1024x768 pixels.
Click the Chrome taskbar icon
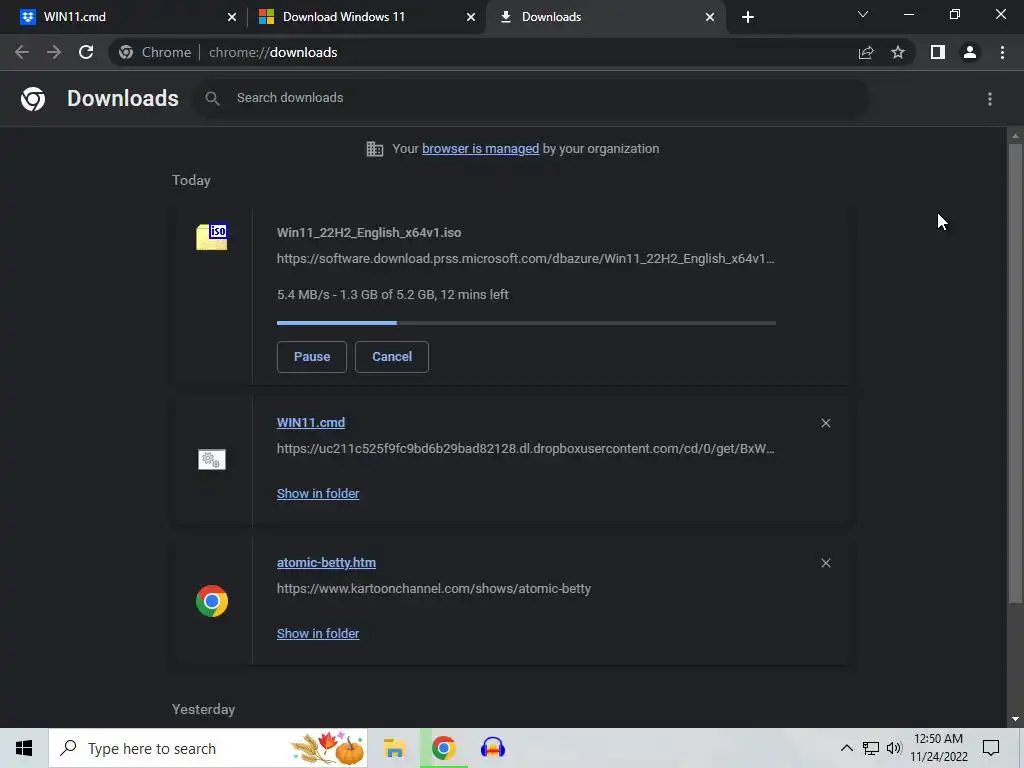tap(443, 748)
